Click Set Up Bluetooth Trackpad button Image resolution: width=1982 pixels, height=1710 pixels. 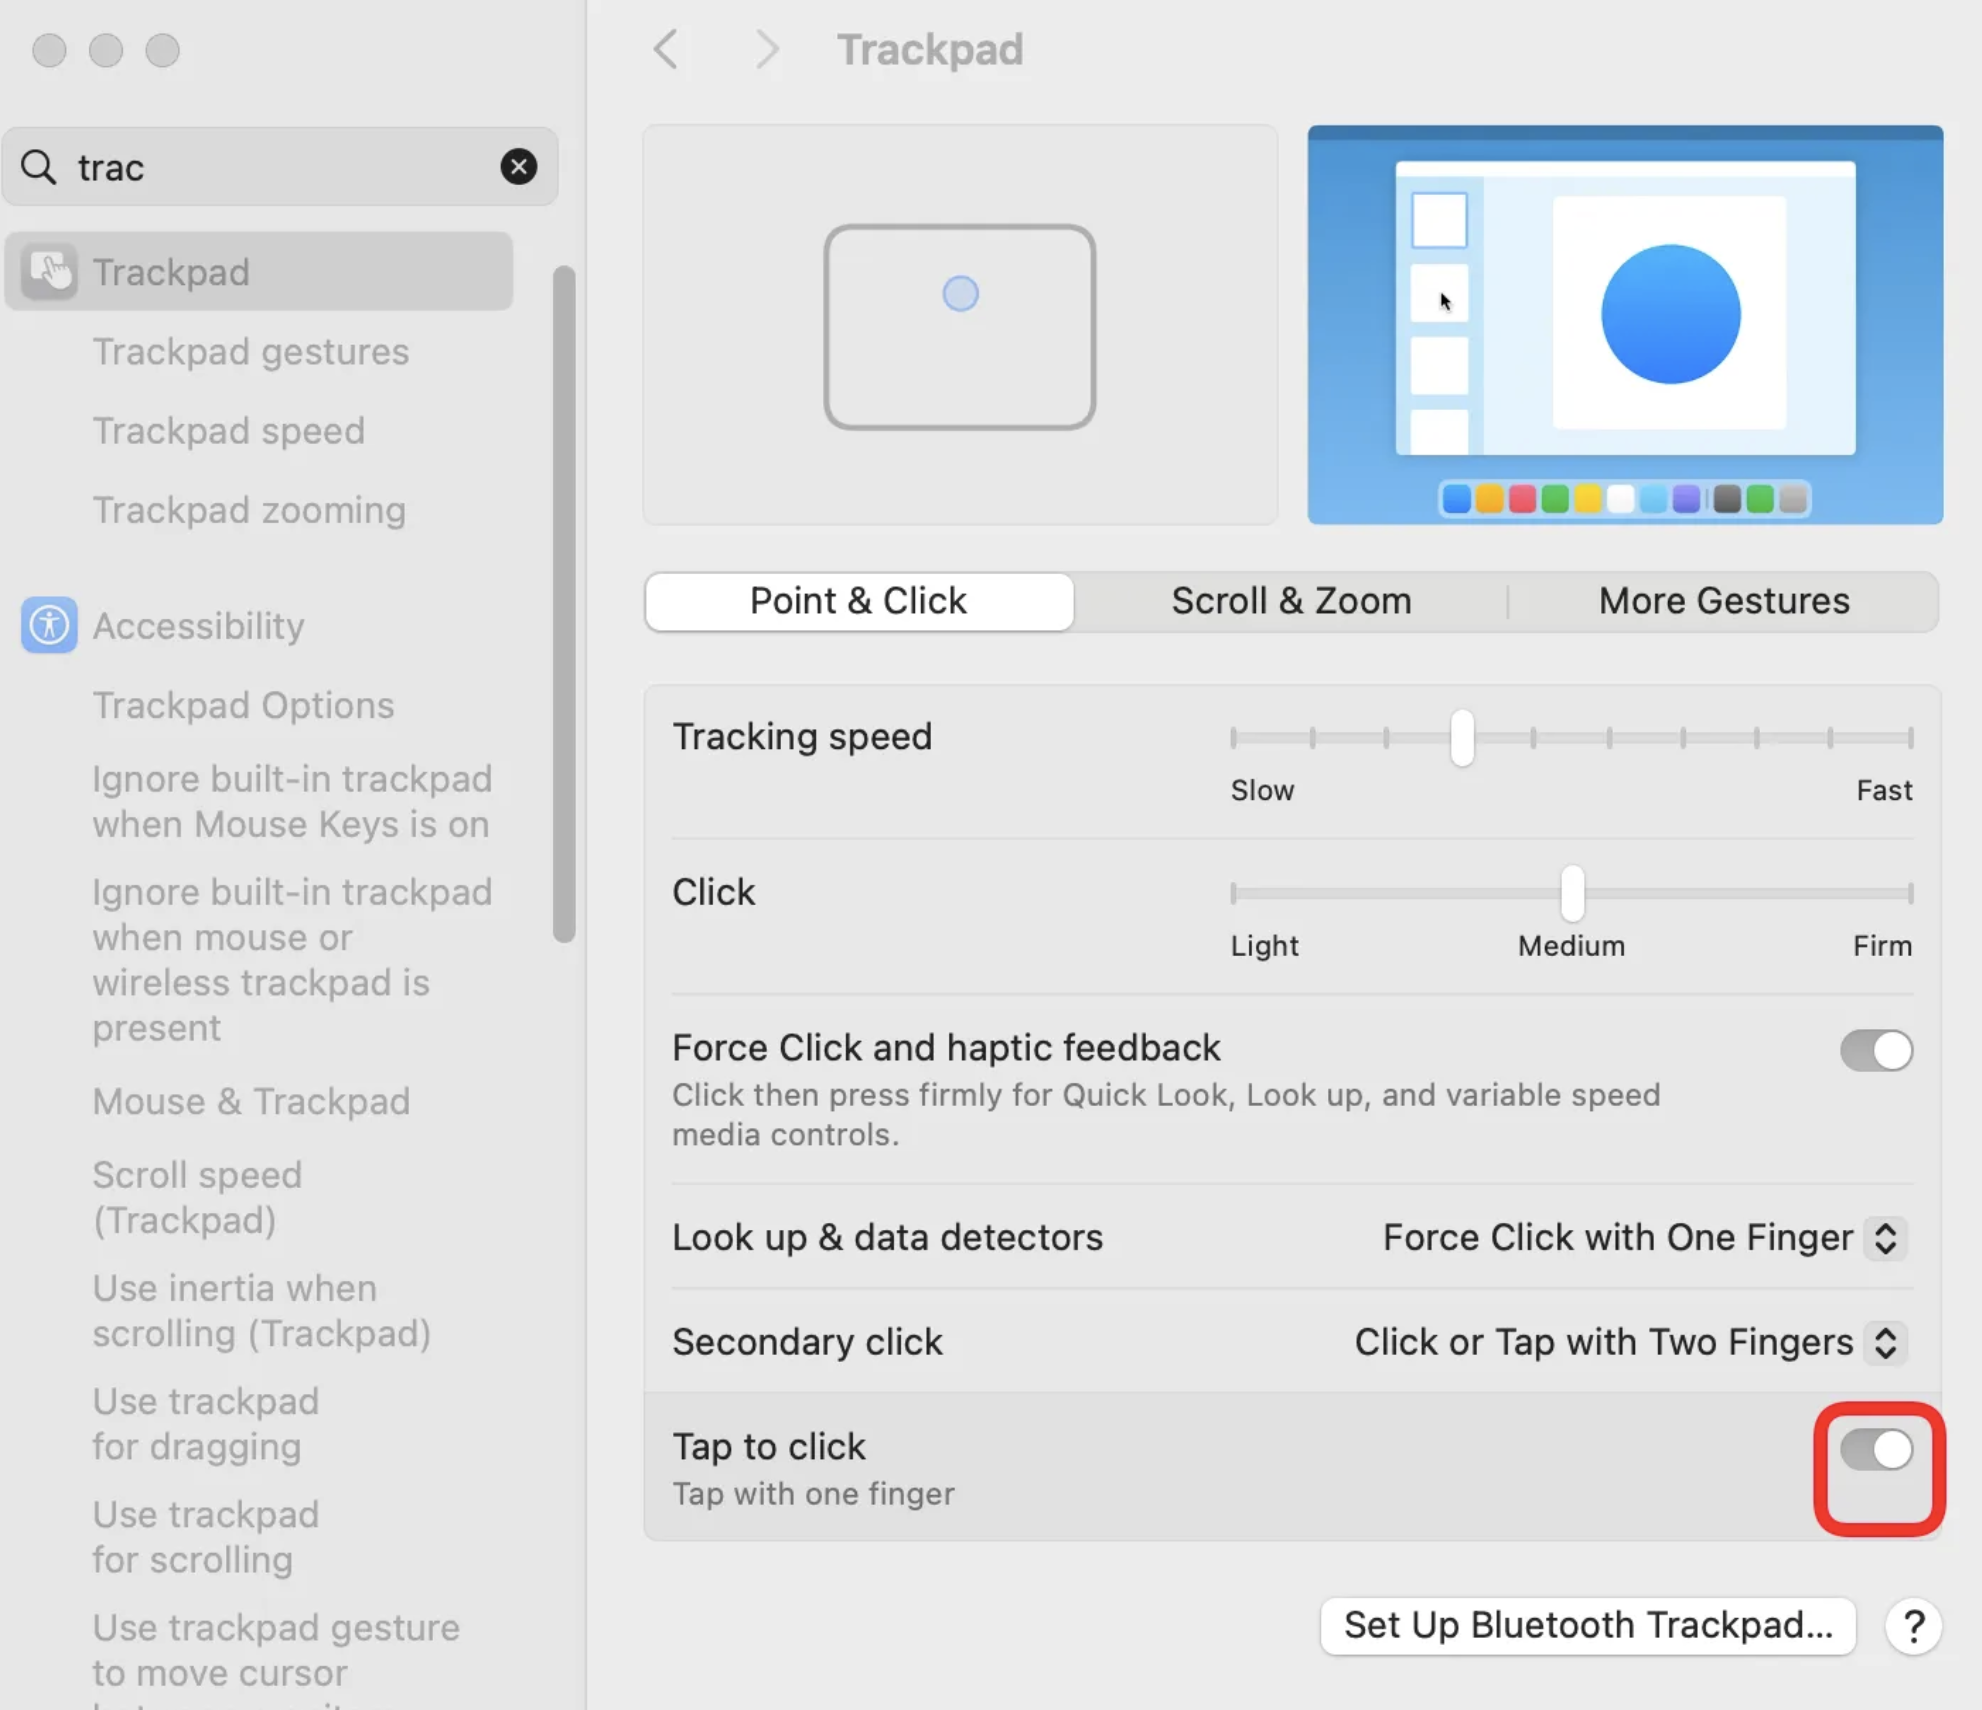1587,1626
